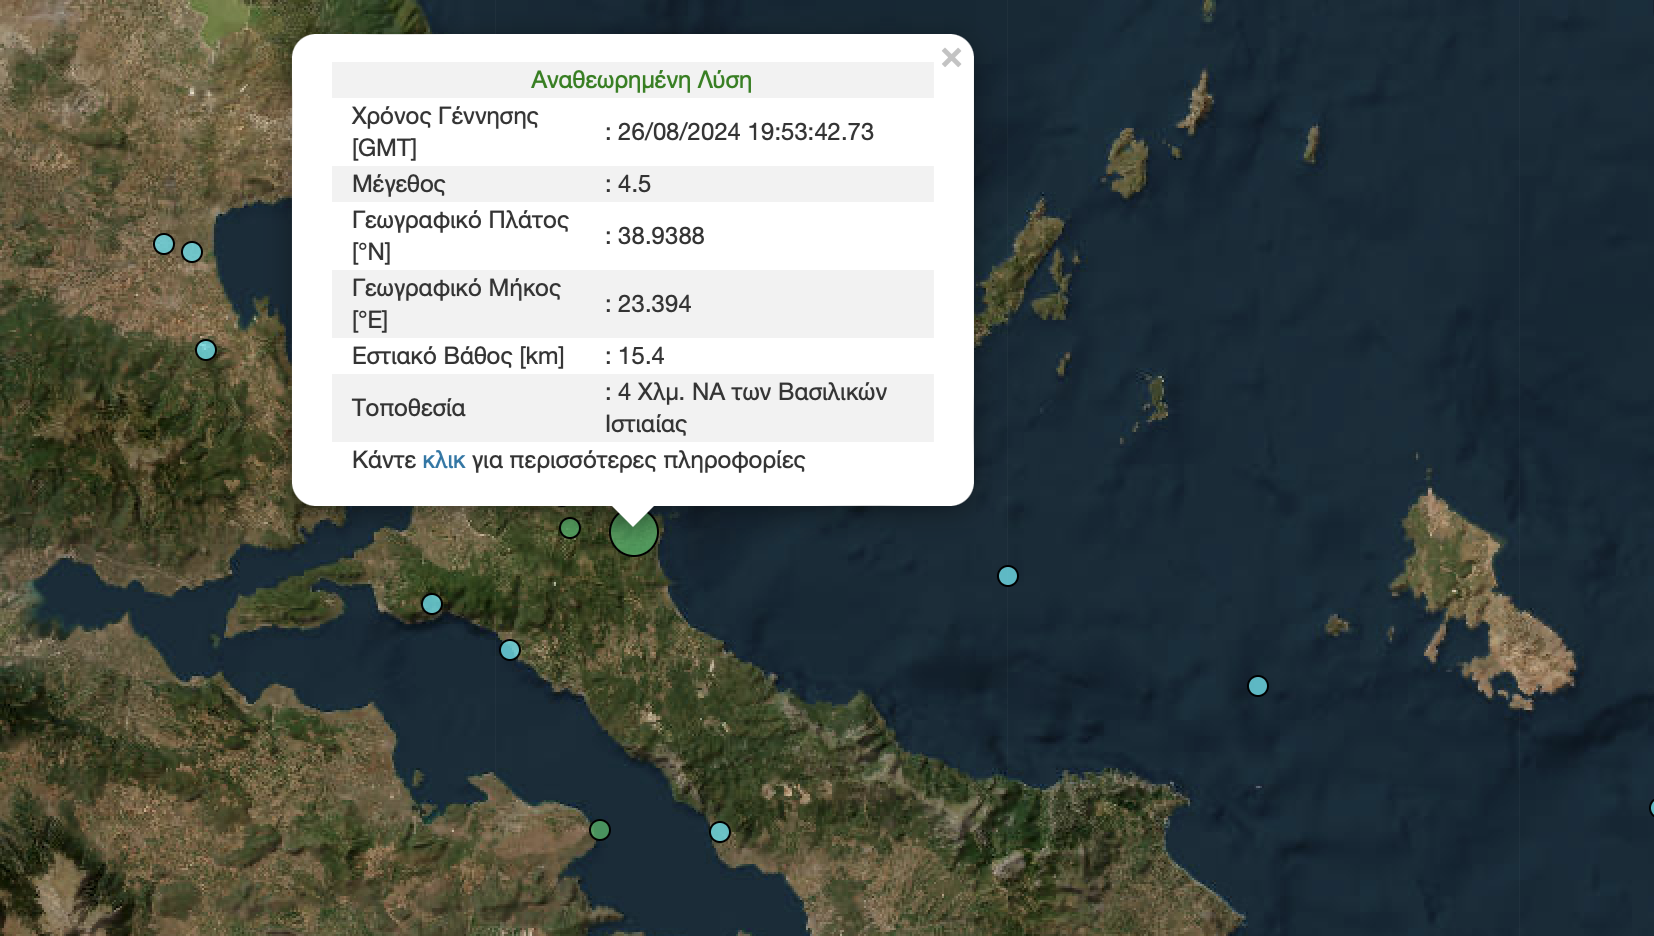Select the teal marker right beside the Lamia pair
The width and height of the screenshot is (1654, 936).
pyautogui.click(x=191, y=251)
